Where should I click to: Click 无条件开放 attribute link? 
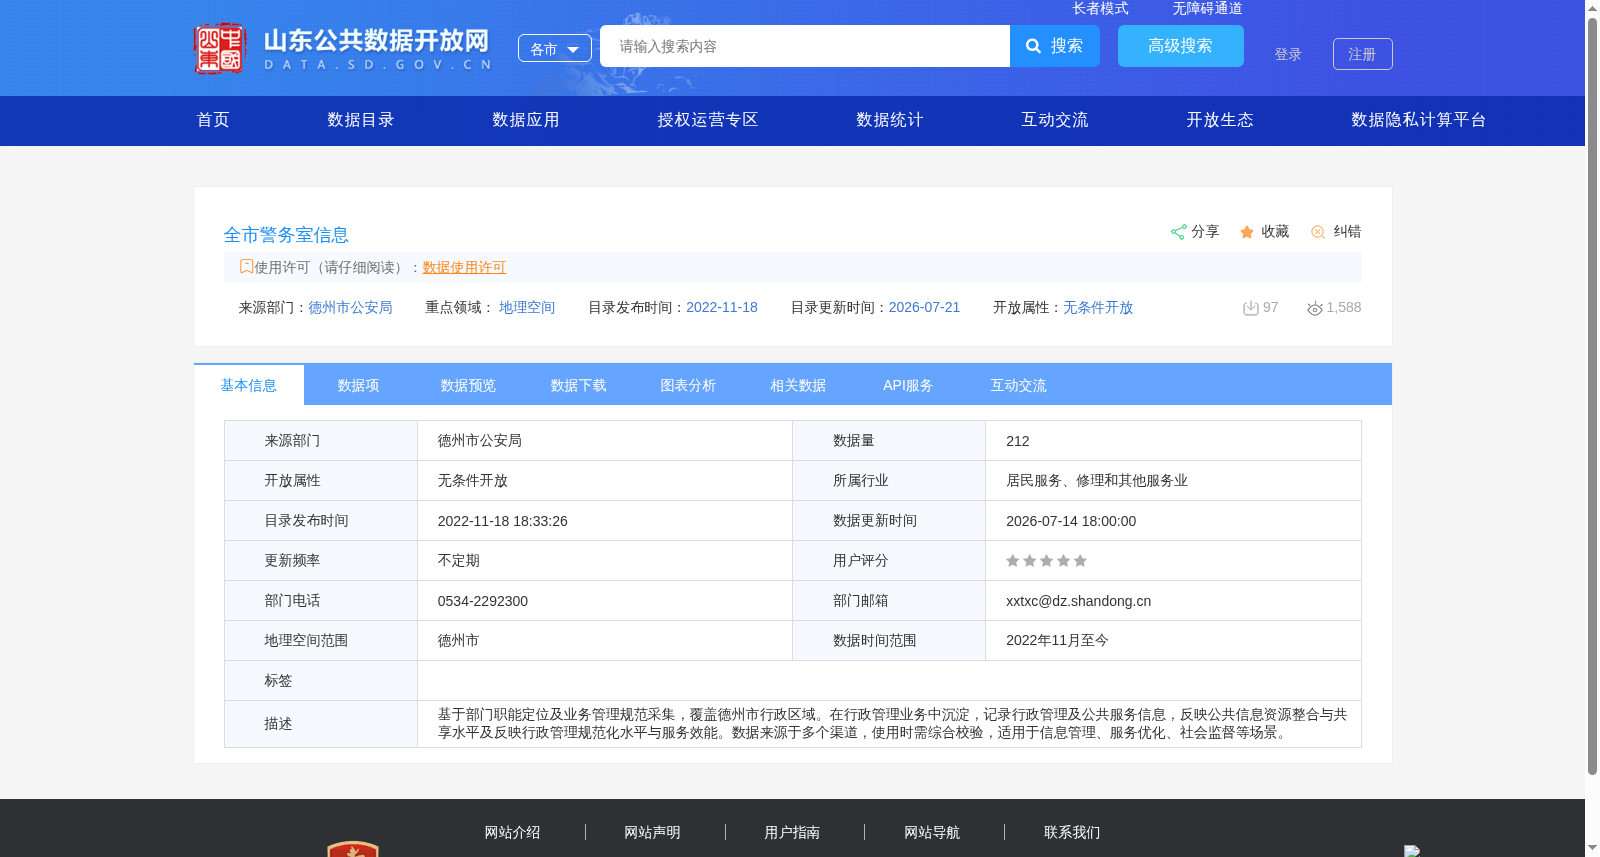coord(1098,308)
